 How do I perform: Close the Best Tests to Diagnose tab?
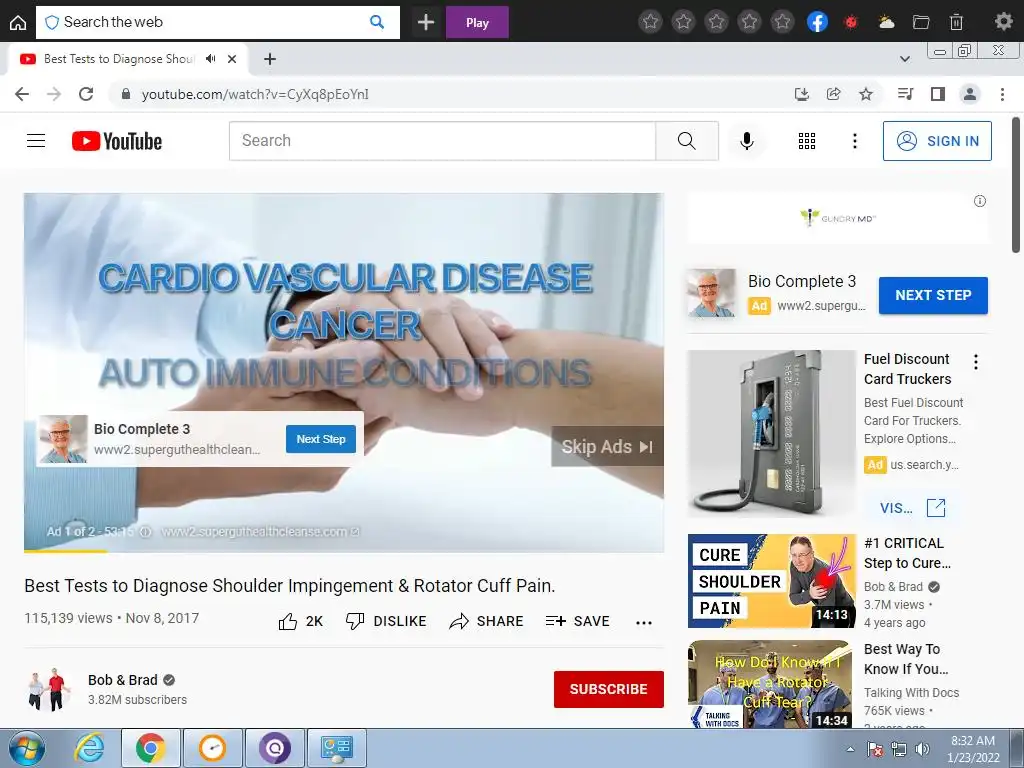point(232,59)
